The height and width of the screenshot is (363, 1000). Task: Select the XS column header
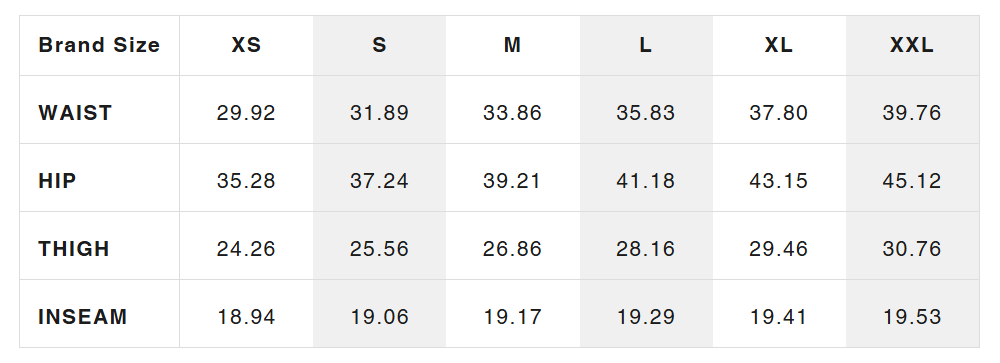coord(246,45)
